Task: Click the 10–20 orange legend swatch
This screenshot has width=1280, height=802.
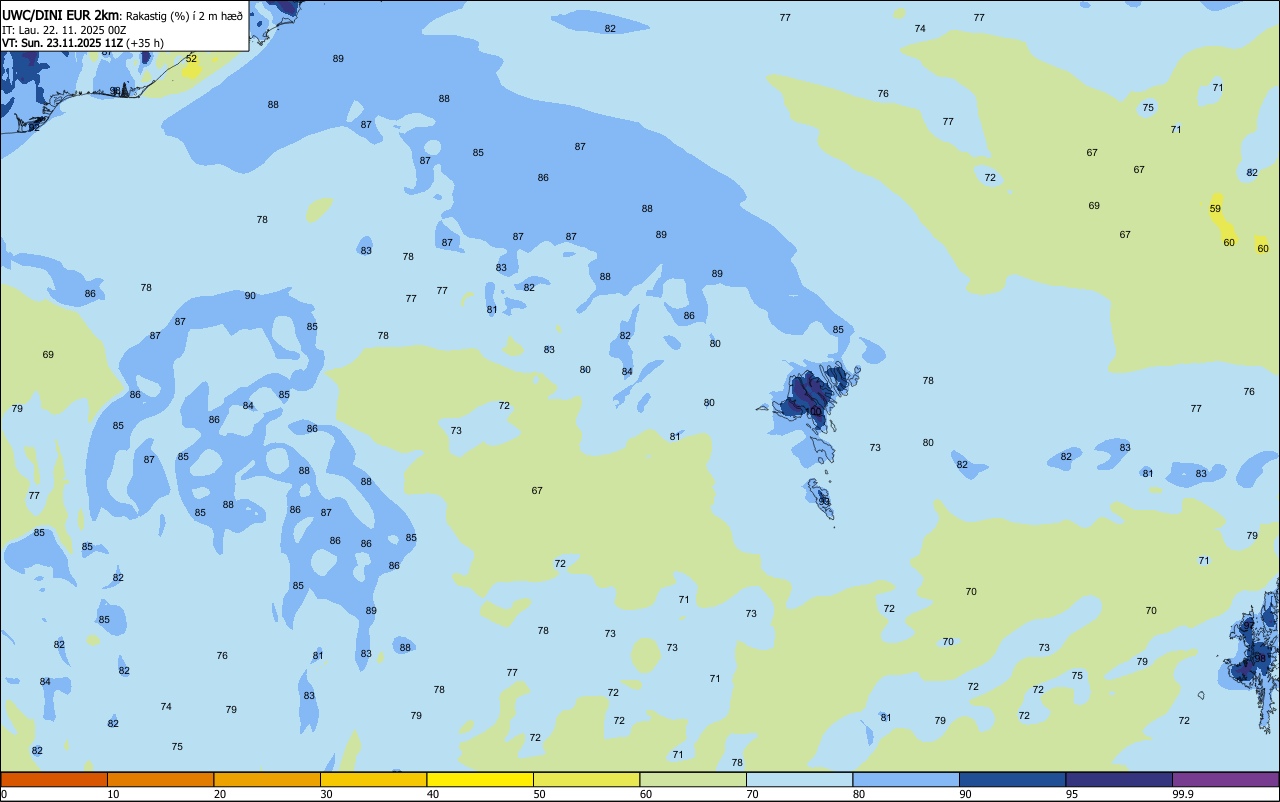Action: pos(160,779)
